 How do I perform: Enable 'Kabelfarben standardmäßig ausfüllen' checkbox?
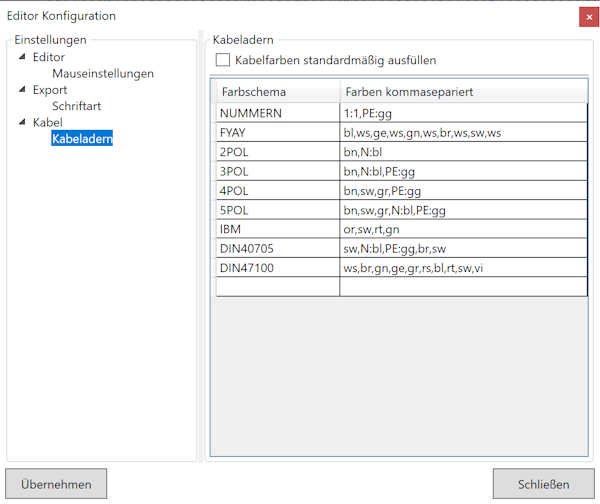pyautogui.click(x=223, y=60)
